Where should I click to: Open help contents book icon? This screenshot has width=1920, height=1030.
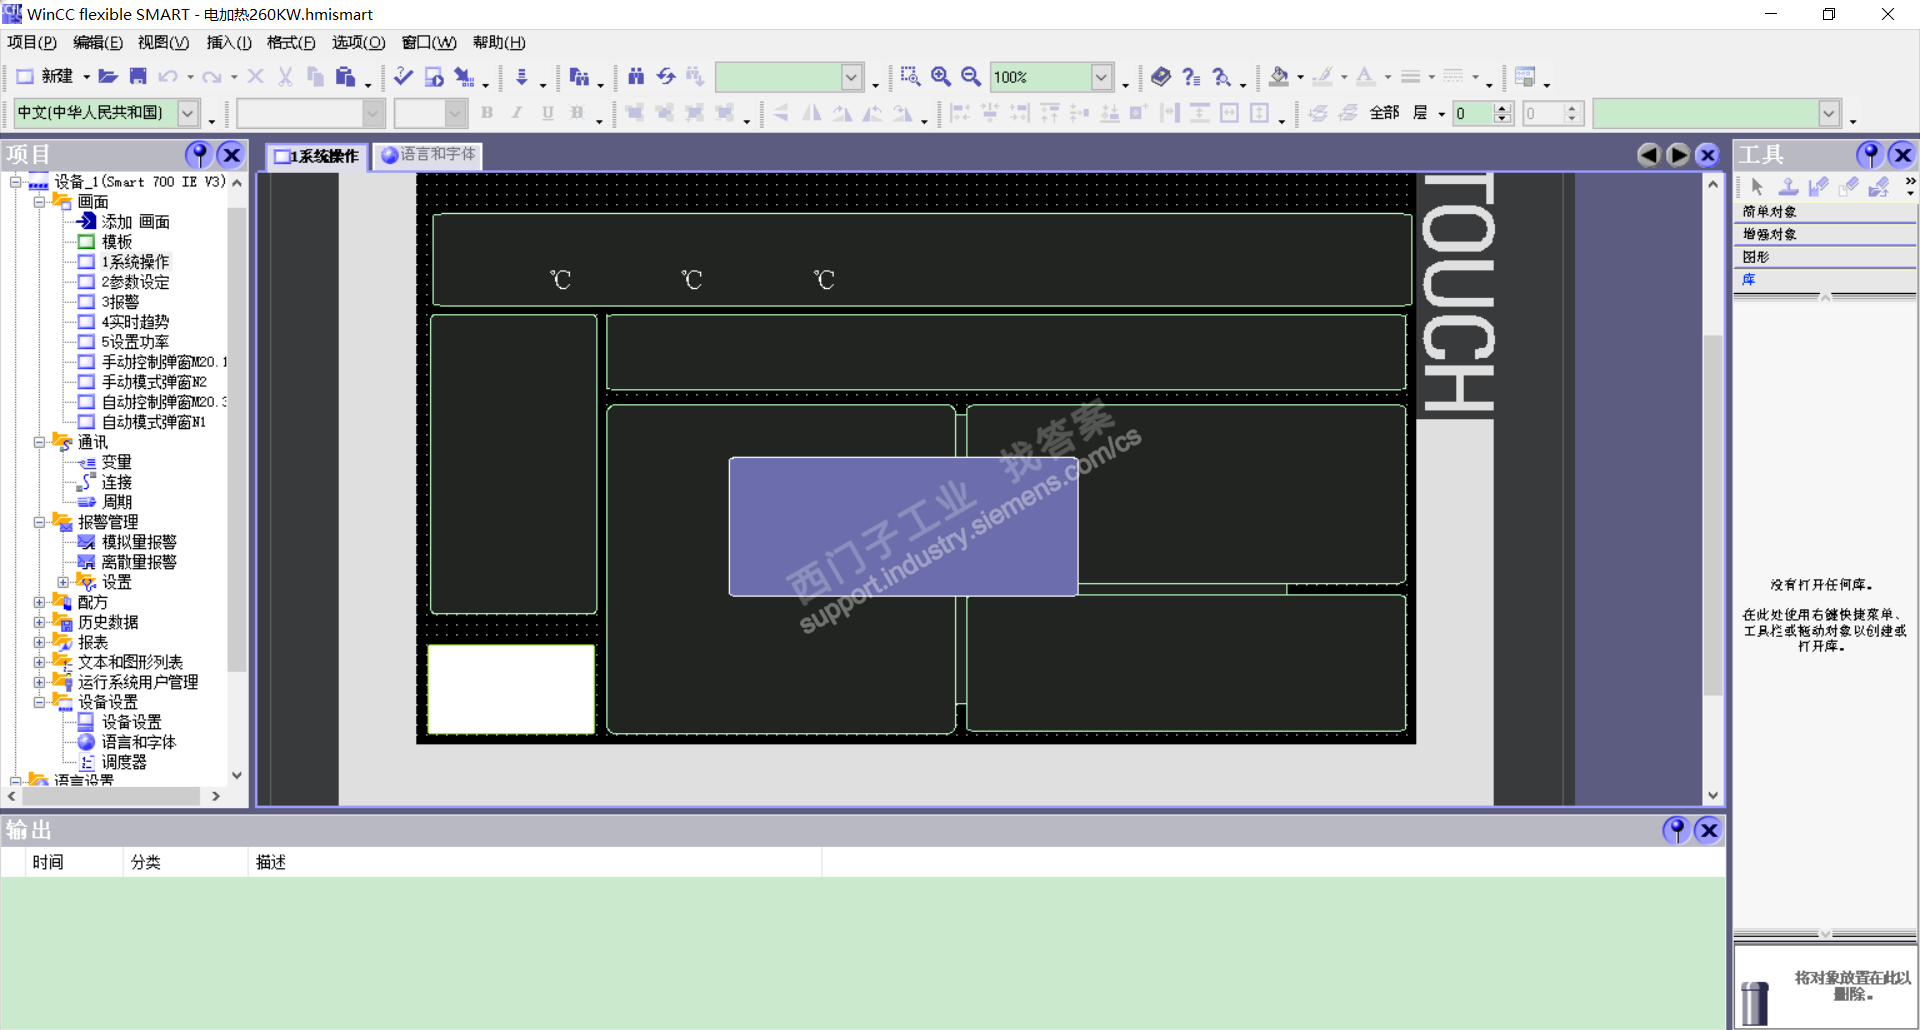coord(1161,76)
